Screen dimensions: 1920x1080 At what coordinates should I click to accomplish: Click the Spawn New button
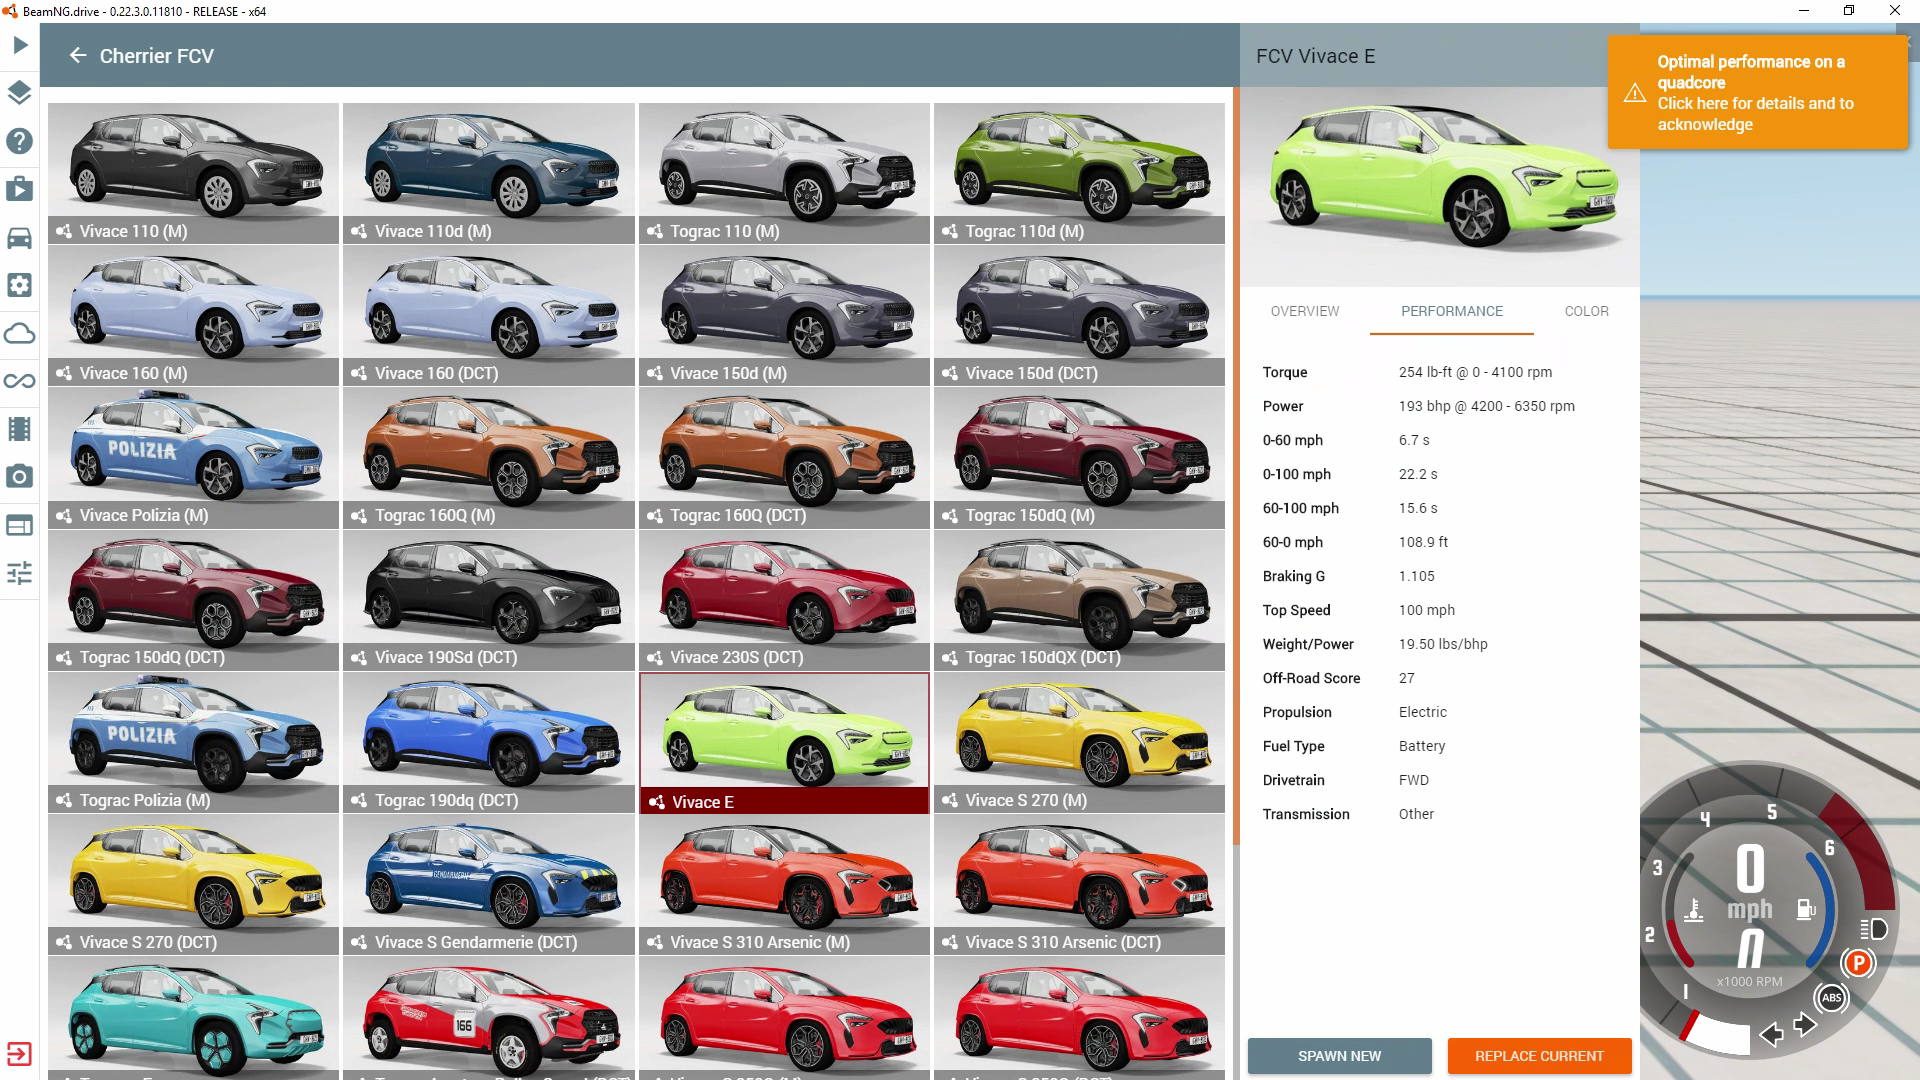1339,1056
